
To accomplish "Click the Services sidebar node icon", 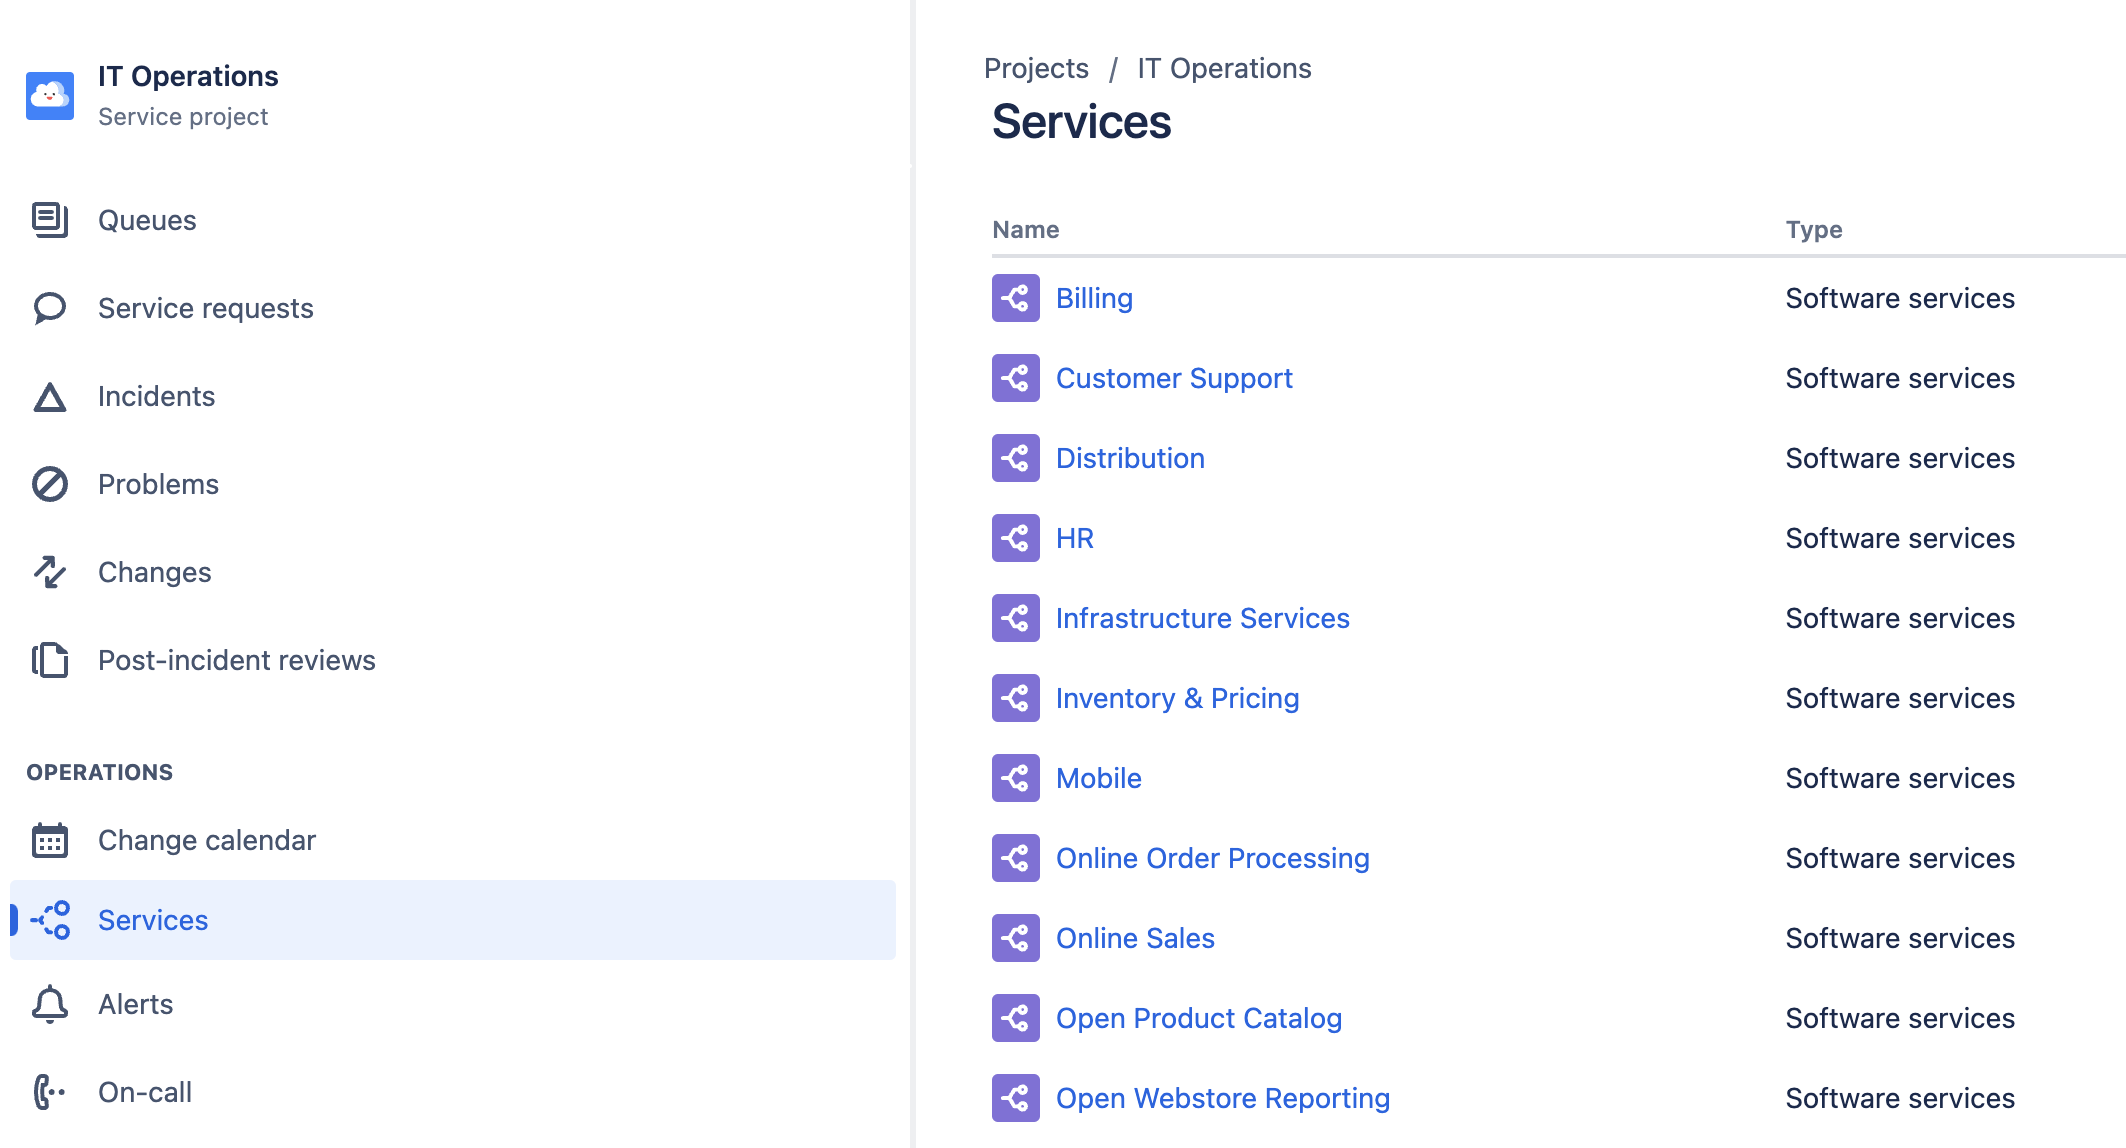I will click(50, 920).
